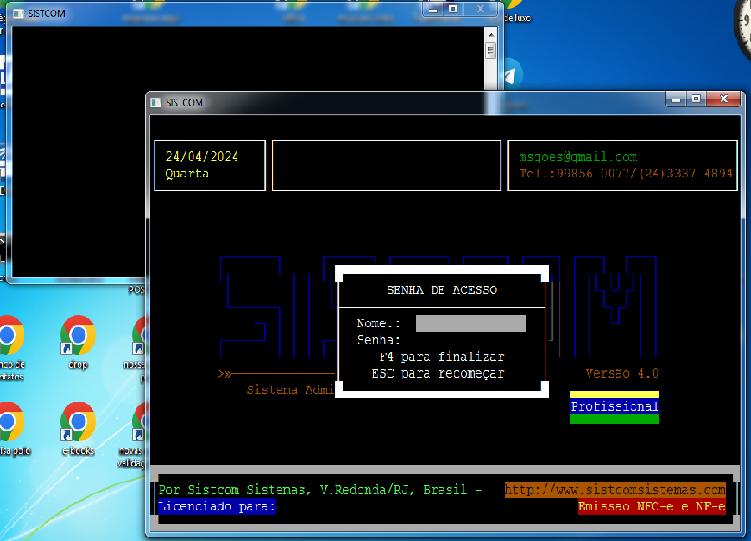This screenshot has height=541, width=751.
Task: Open the 'drop' Chrome desktop shortcut
Action: pyautogui.click(x=78, y=336)
